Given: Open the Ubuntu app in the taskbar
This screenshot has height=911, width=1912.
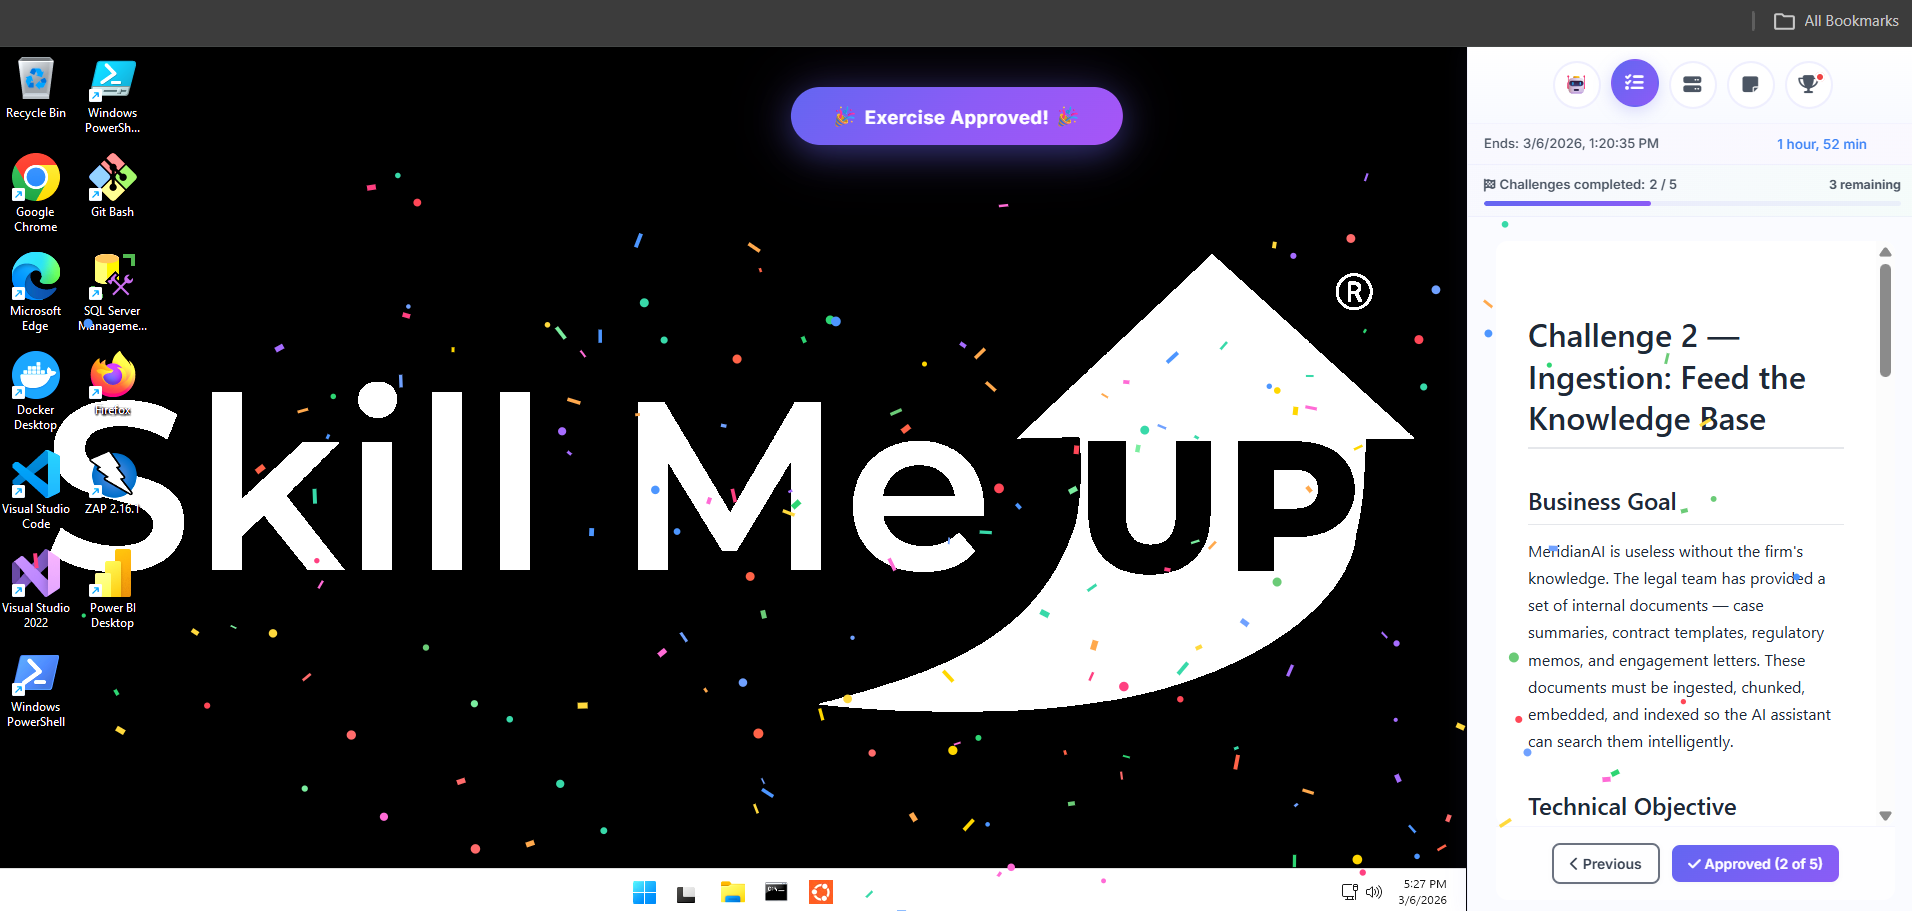Looking at the screenshot, I should click(821, 892).
